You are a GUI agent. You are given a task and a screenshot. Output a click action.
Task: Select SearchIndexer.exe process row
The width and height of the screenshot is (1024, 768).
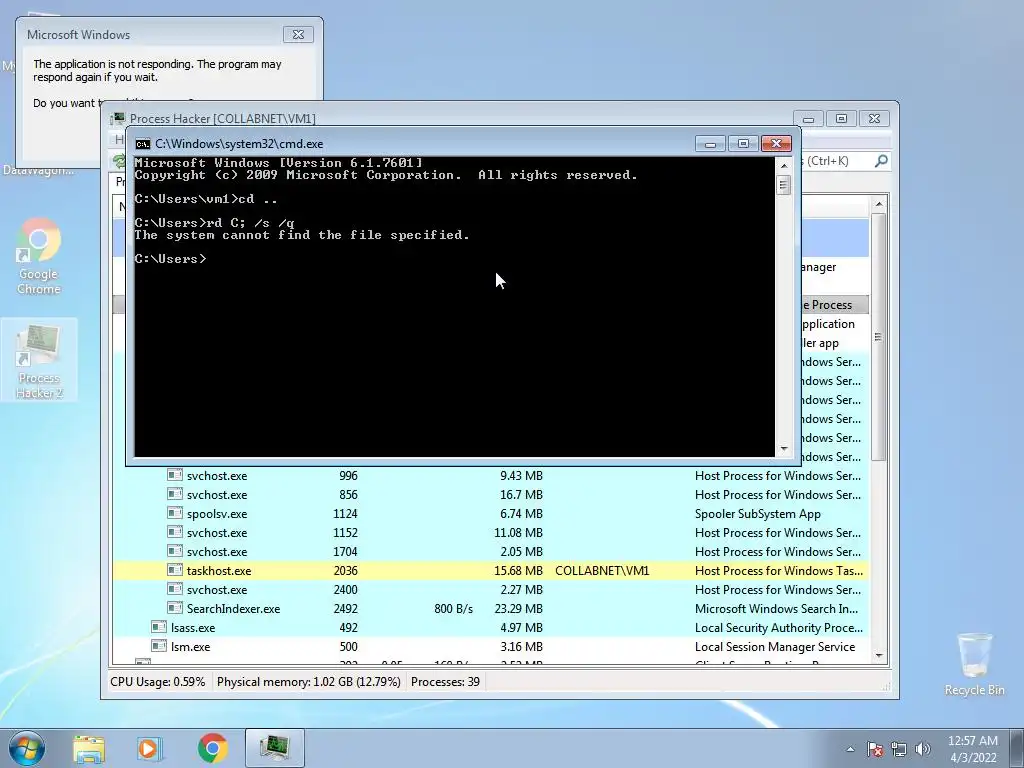click(491, 608)
